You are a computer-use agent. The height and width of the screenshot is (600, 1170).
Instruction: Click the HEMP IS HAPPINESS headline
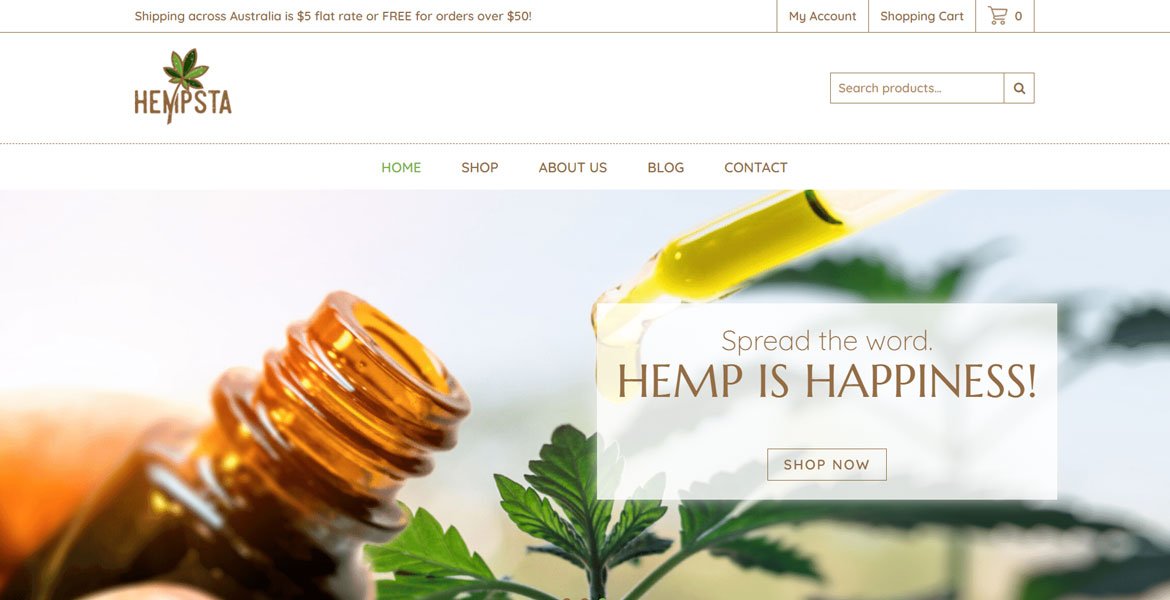click(x=827, y=381)
